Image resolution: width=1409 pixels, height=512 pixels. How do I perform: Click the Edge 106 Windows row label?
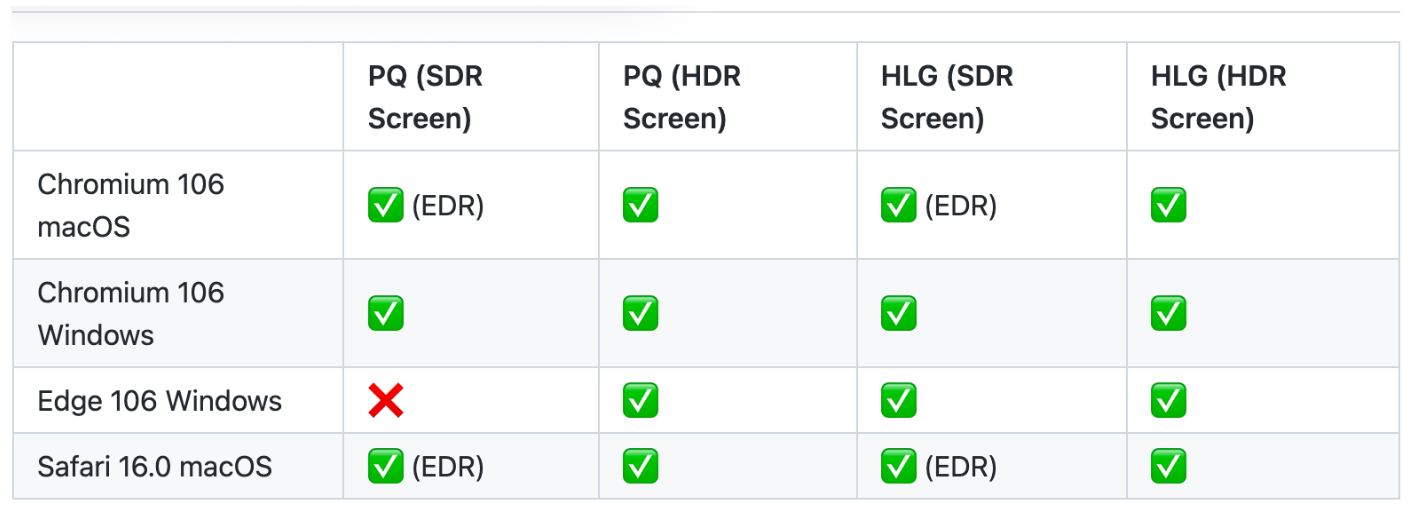(160, 401)
